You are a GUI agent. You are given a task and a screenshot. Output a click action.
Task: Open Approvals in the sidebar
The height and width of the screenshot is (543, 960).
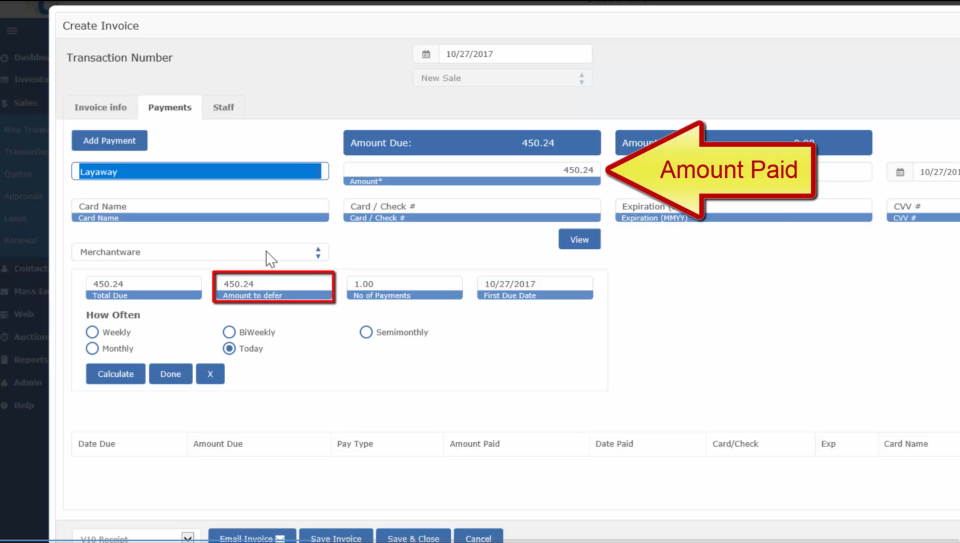point(23,197)
